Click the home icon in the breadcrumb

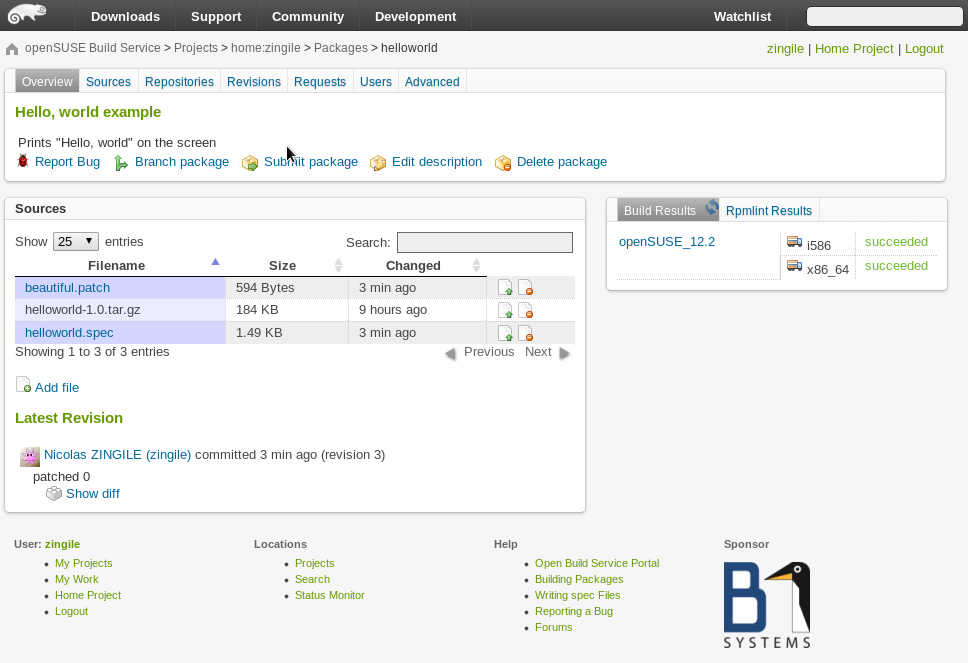12,48
